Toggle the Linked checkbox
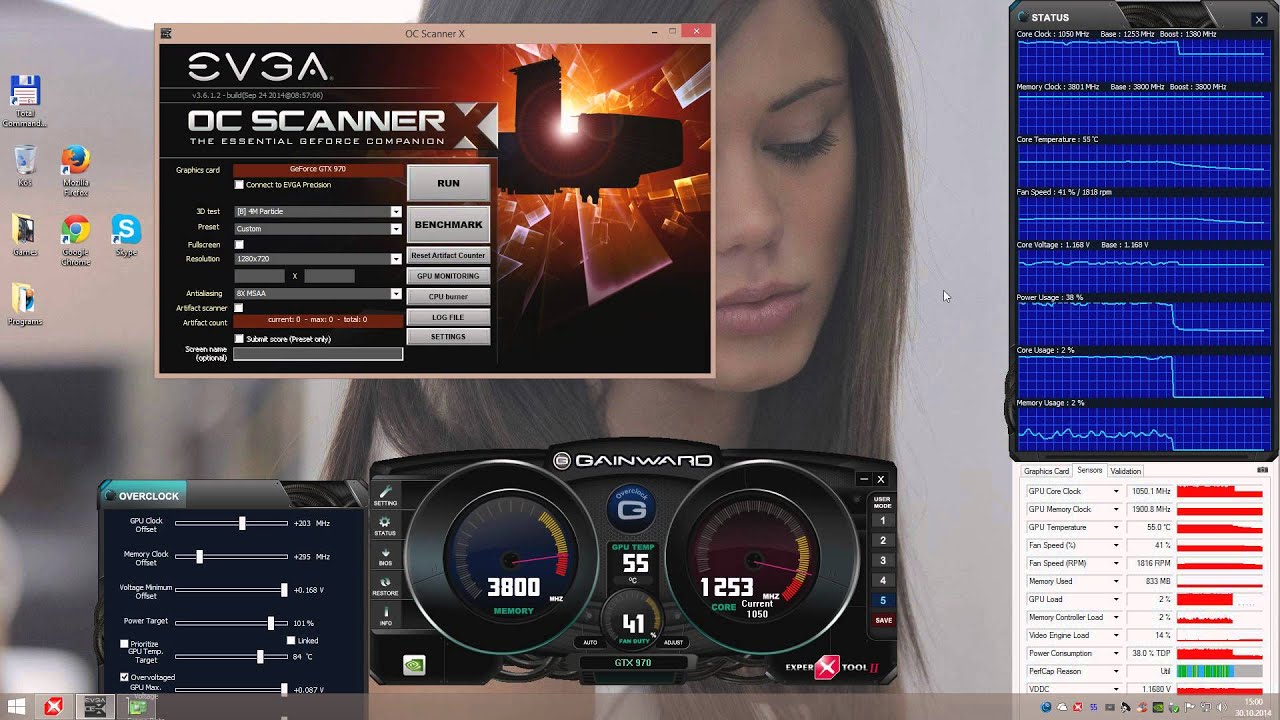The height and width of the screenshot is (720, 1280). [x=291, y=640]
